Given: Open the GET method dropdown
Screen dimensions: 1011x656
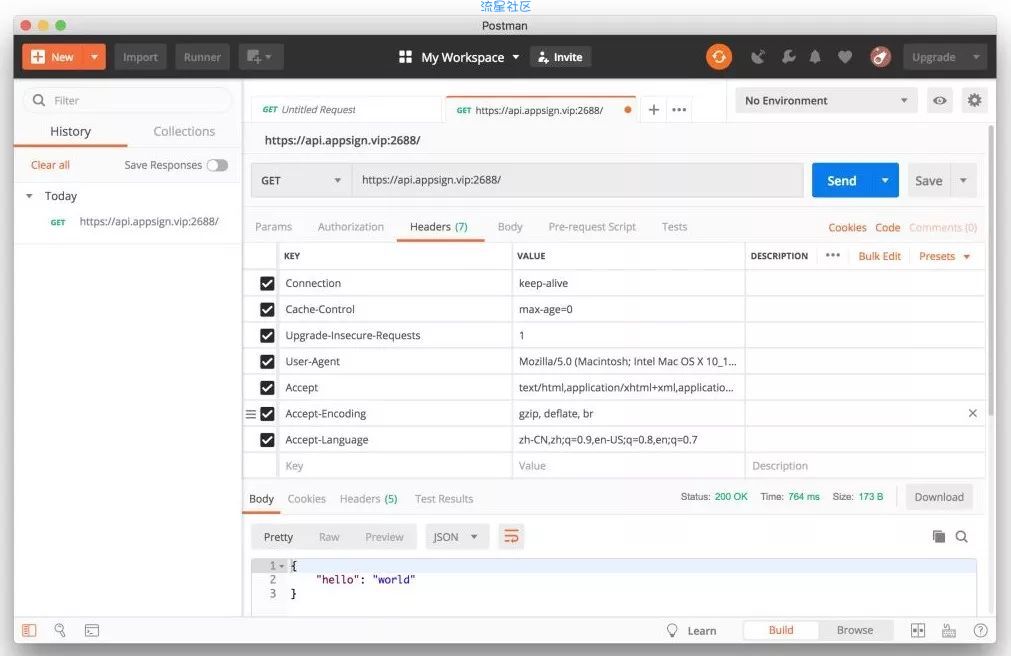Looking at the screenshot, I should pos(301,181).
